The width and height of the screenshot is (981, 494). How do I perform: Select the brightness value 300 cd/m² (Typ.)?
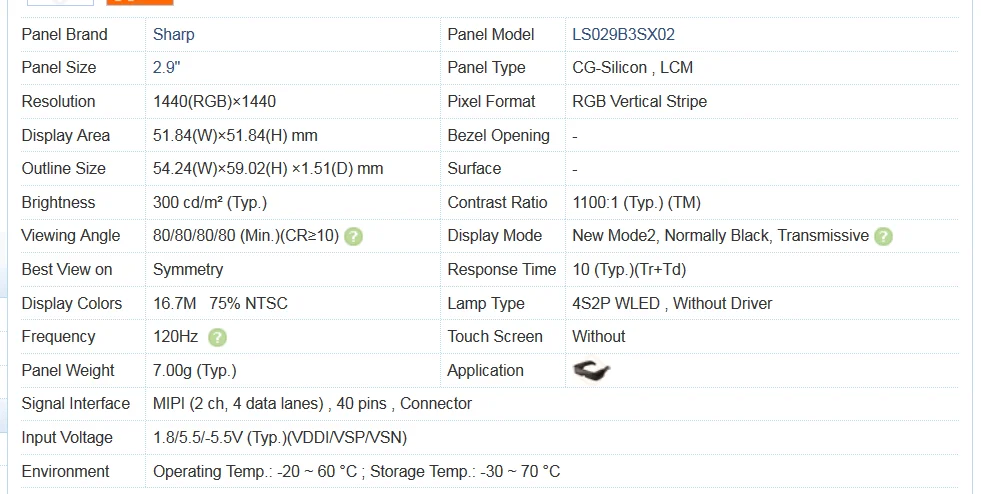tap(210, 203)
